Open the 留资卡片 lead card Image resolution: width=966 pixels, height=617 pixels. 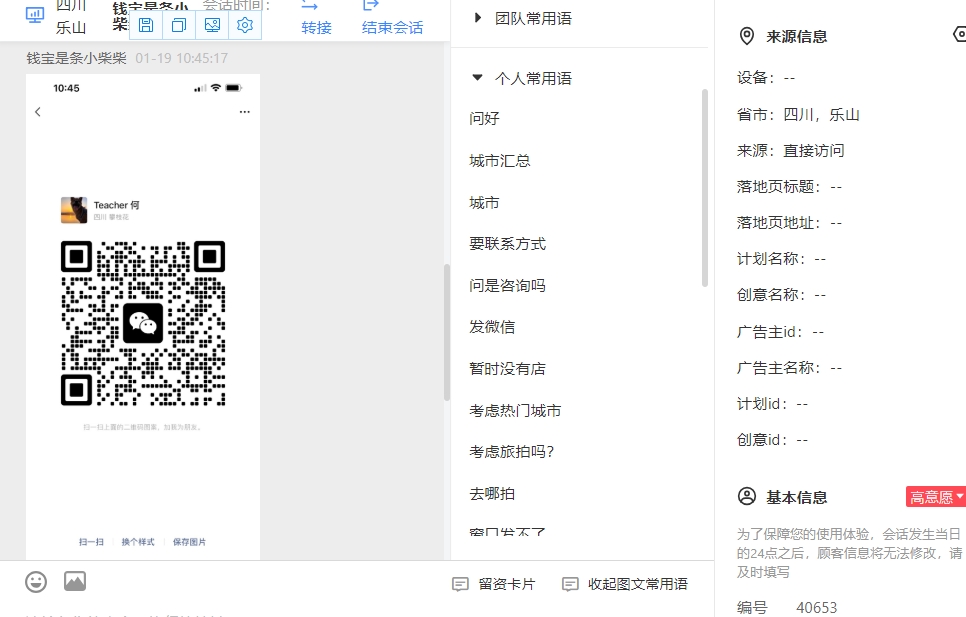click(493, 584)
